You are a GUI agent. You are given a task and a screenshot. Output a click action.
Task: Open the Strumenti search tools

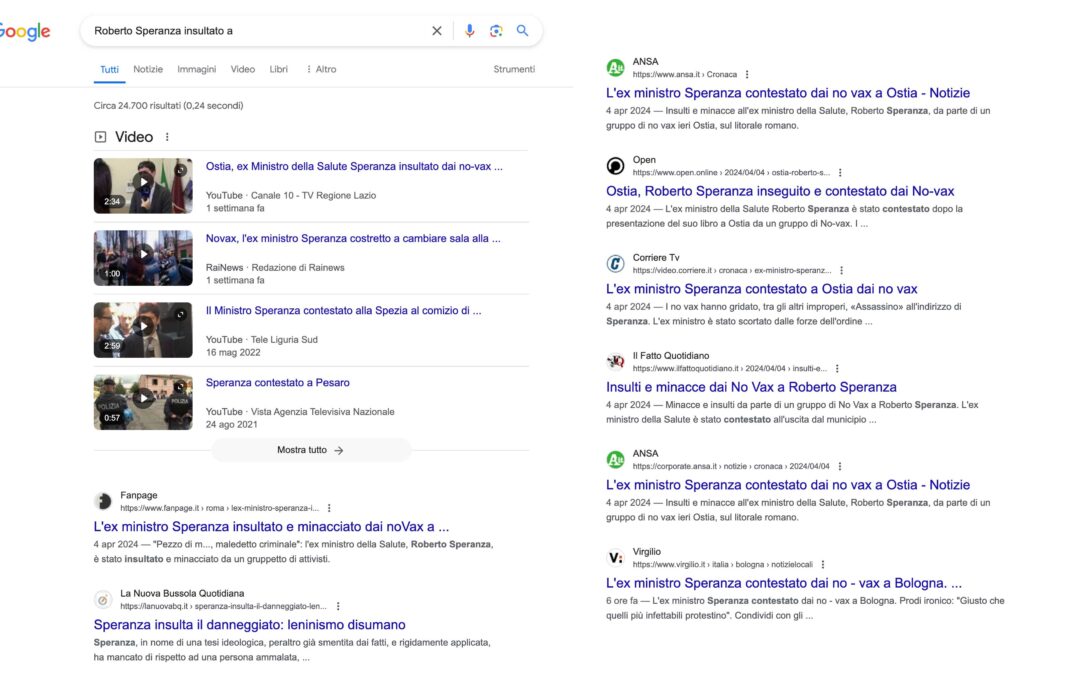pyautogui.click(x=514, y=70)
